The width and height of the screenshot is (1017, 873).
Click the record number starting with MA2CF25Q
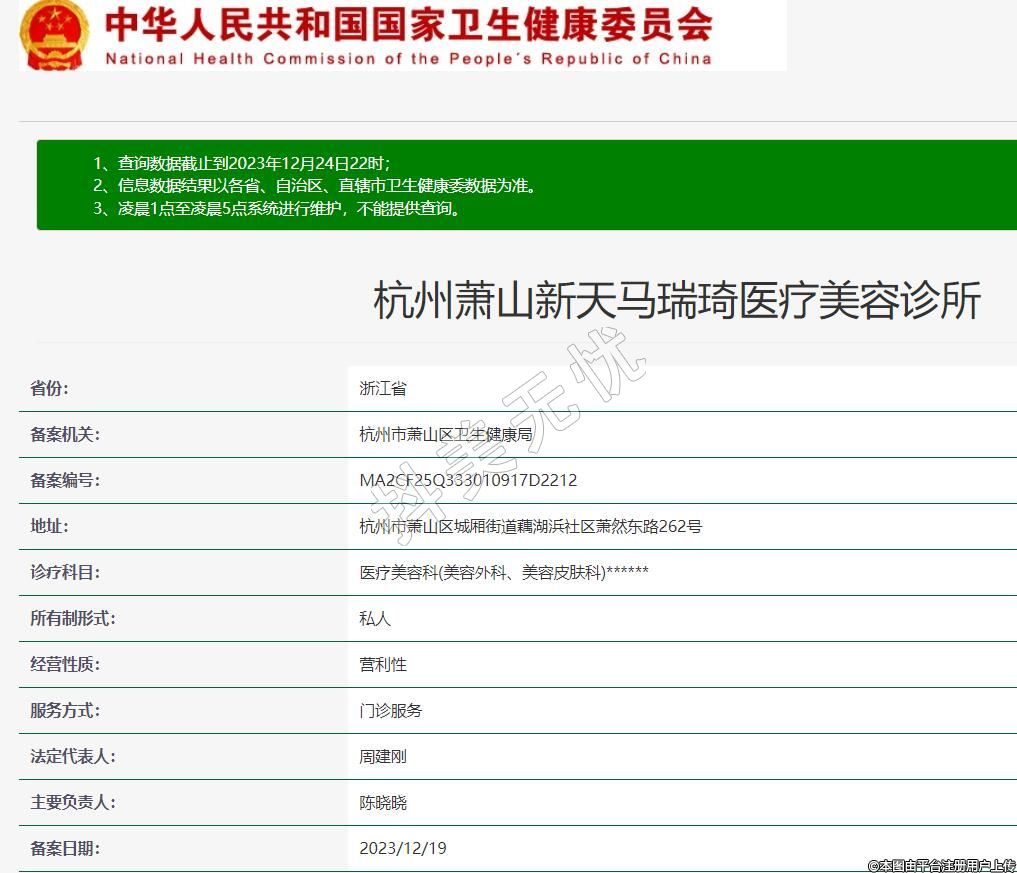point(468,481)
